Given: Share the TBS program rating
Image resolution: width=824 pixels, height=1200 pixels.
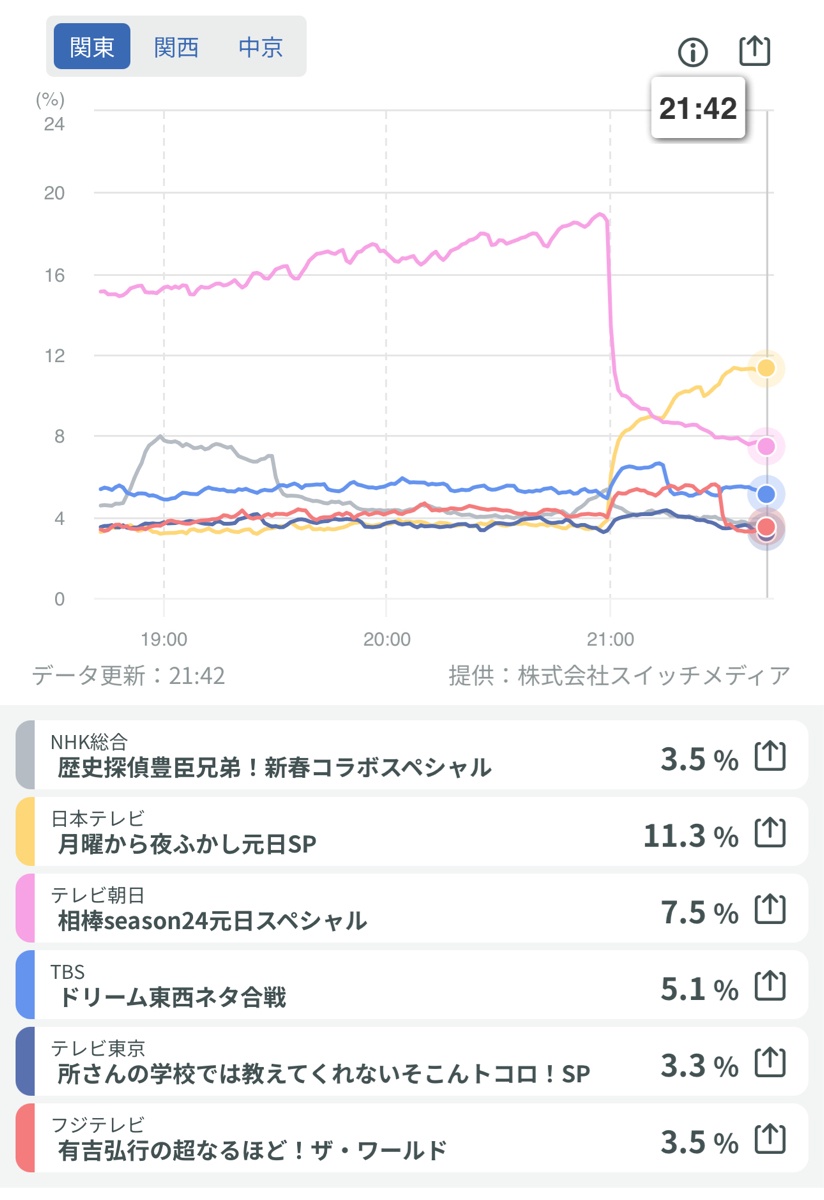Looking at the screenshot, I should [x=769, y=987].
